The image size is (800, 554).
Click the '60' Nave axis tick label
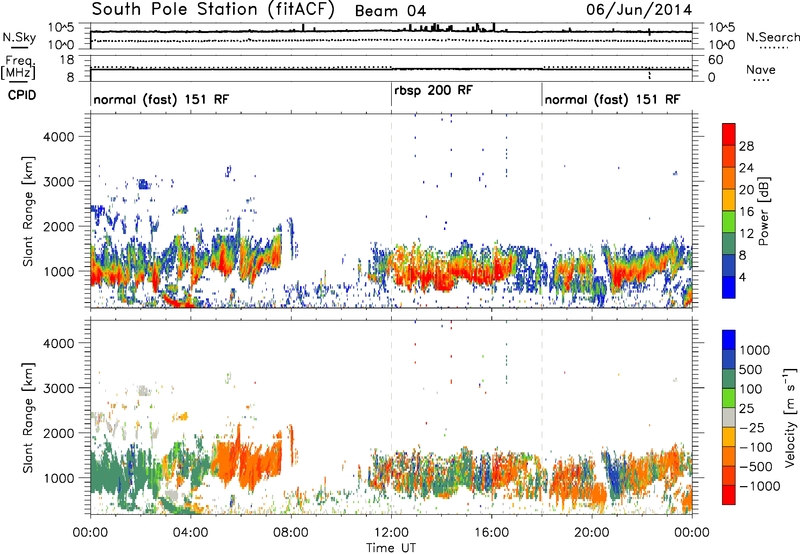click(x=716, y=60)
